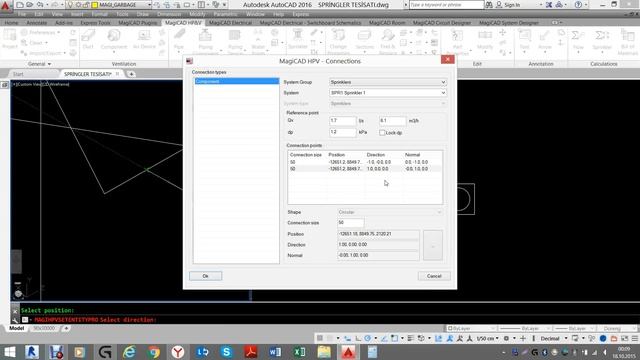The height and width of the screenshot is (360, 640).
Task: Click the Qv l/s input field
Action: coord(342,121)
